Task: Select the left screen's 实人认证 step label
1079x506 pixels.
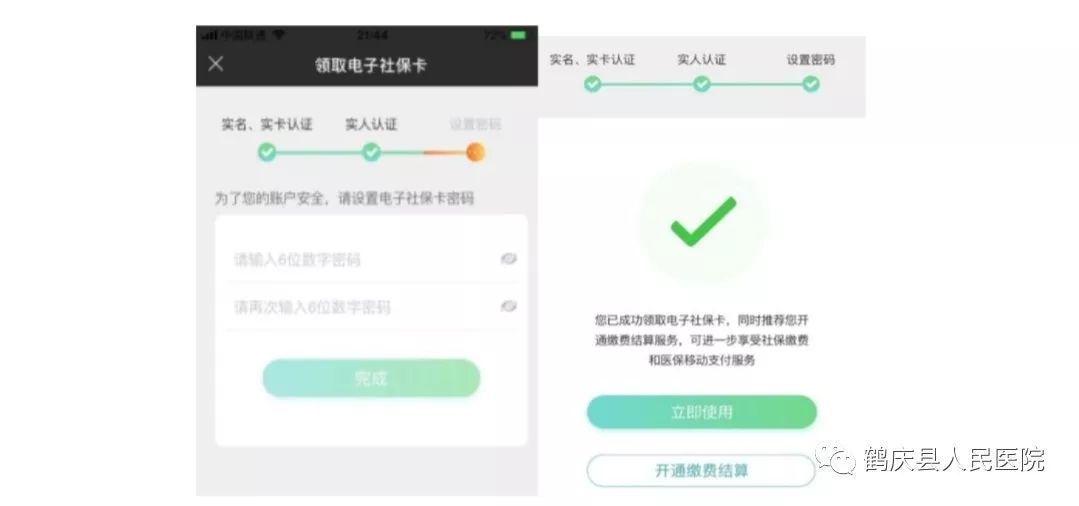Action: [x=372, y=125]
